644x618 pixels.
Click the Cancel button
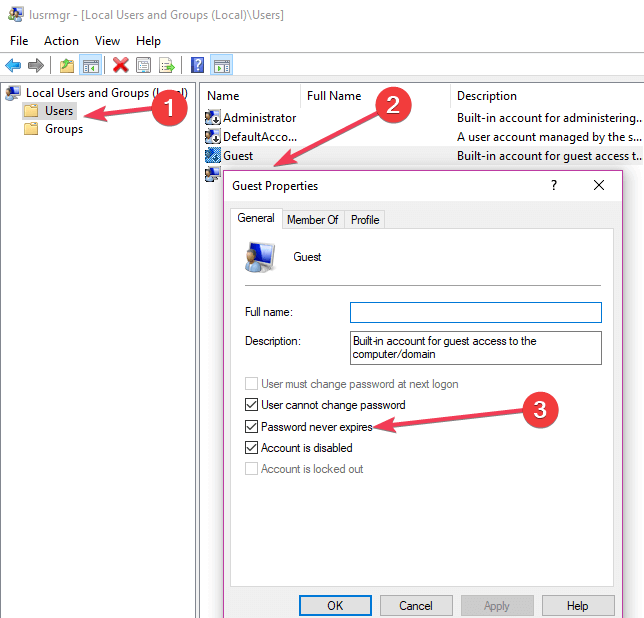coord(416,606)
